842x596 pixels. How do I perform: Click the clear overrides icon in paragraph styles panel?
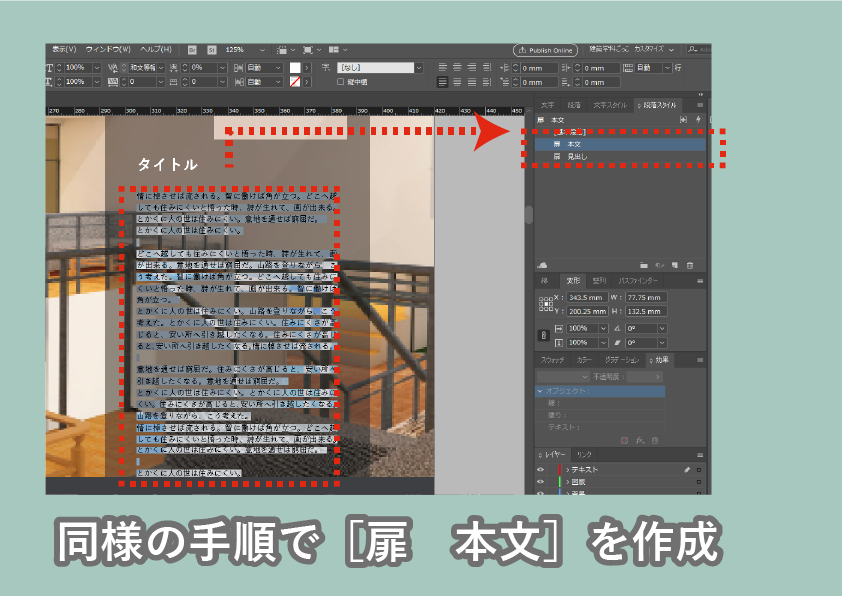point(659,265)
